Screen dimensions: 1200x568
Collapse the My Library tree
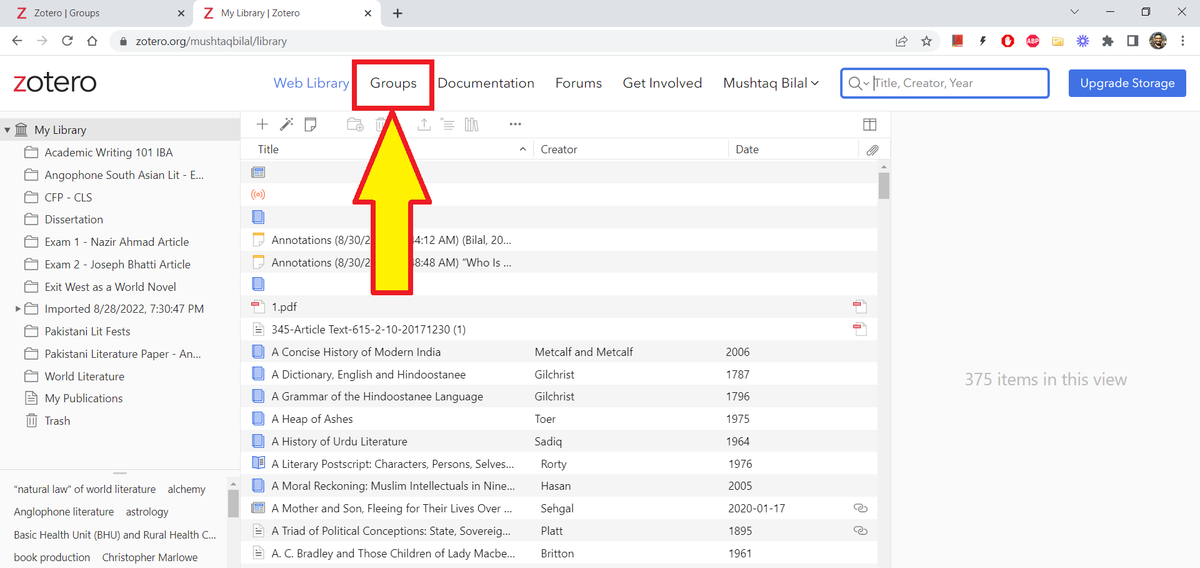[x=7, y=130]
